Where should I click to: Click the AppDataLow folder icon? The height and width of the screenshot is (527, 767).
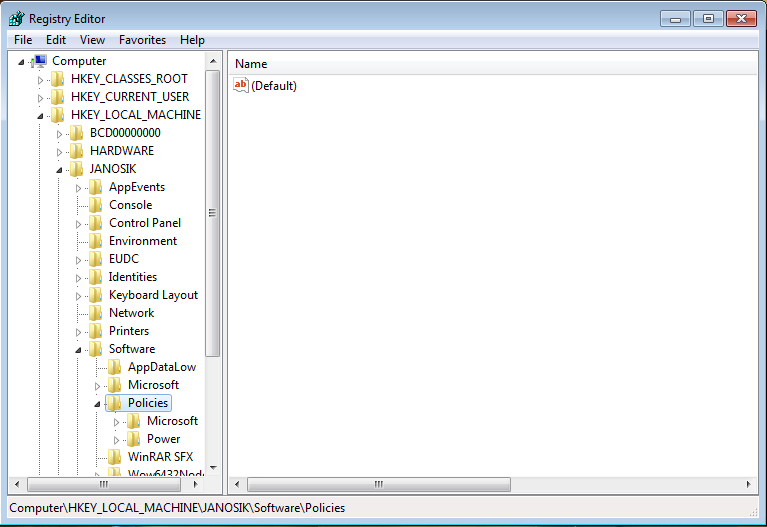115,367
